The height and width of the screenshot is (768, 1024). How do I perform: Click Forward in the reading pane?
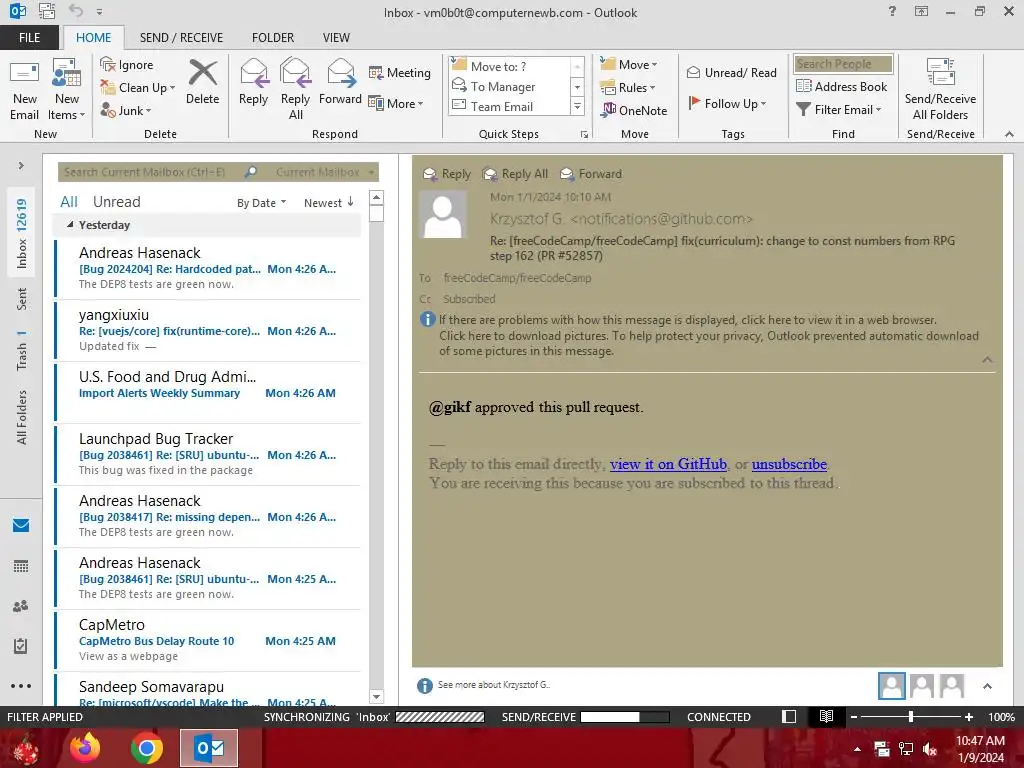591,174
